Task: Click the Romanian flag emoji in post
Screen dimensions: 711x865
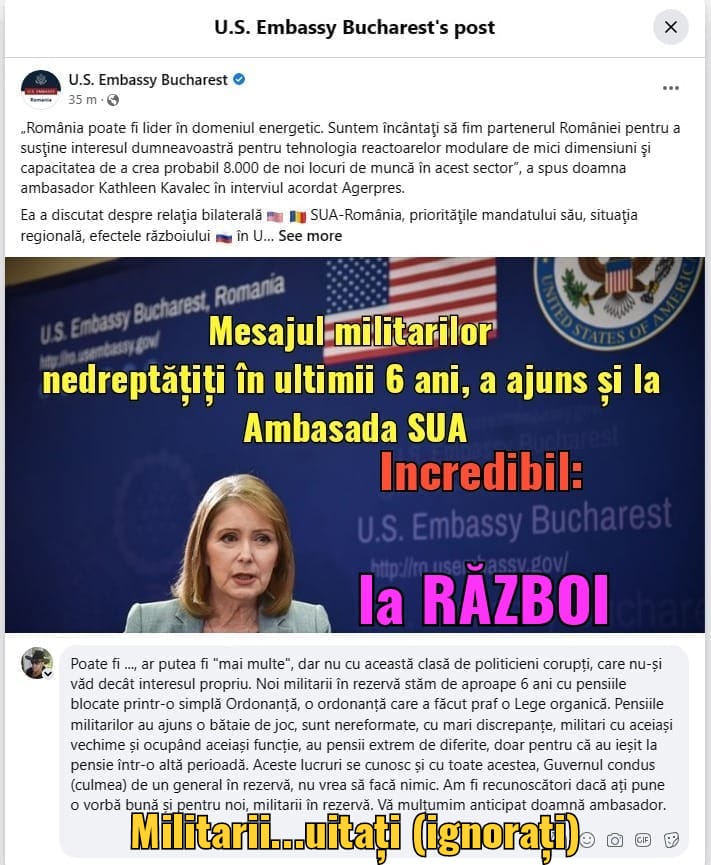Action: click(297, 216)
